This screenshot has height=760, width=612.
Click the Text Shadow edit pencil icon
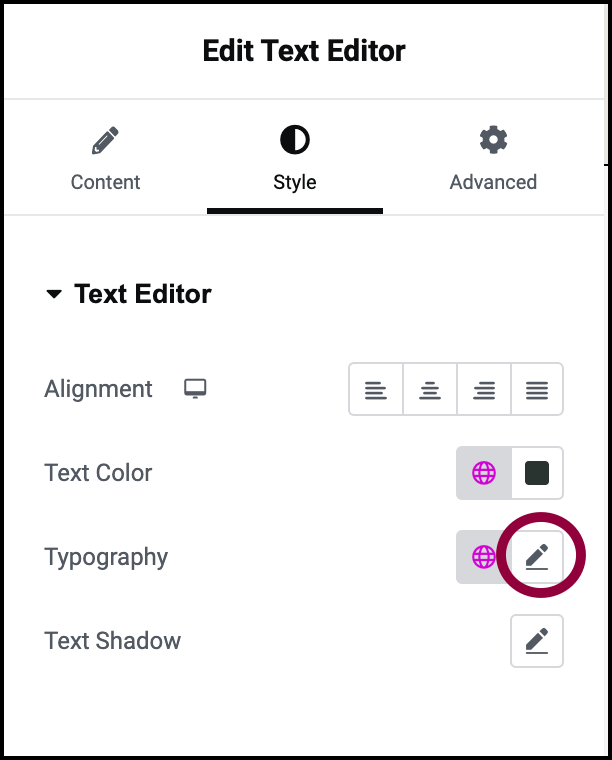tap(537, 641)
